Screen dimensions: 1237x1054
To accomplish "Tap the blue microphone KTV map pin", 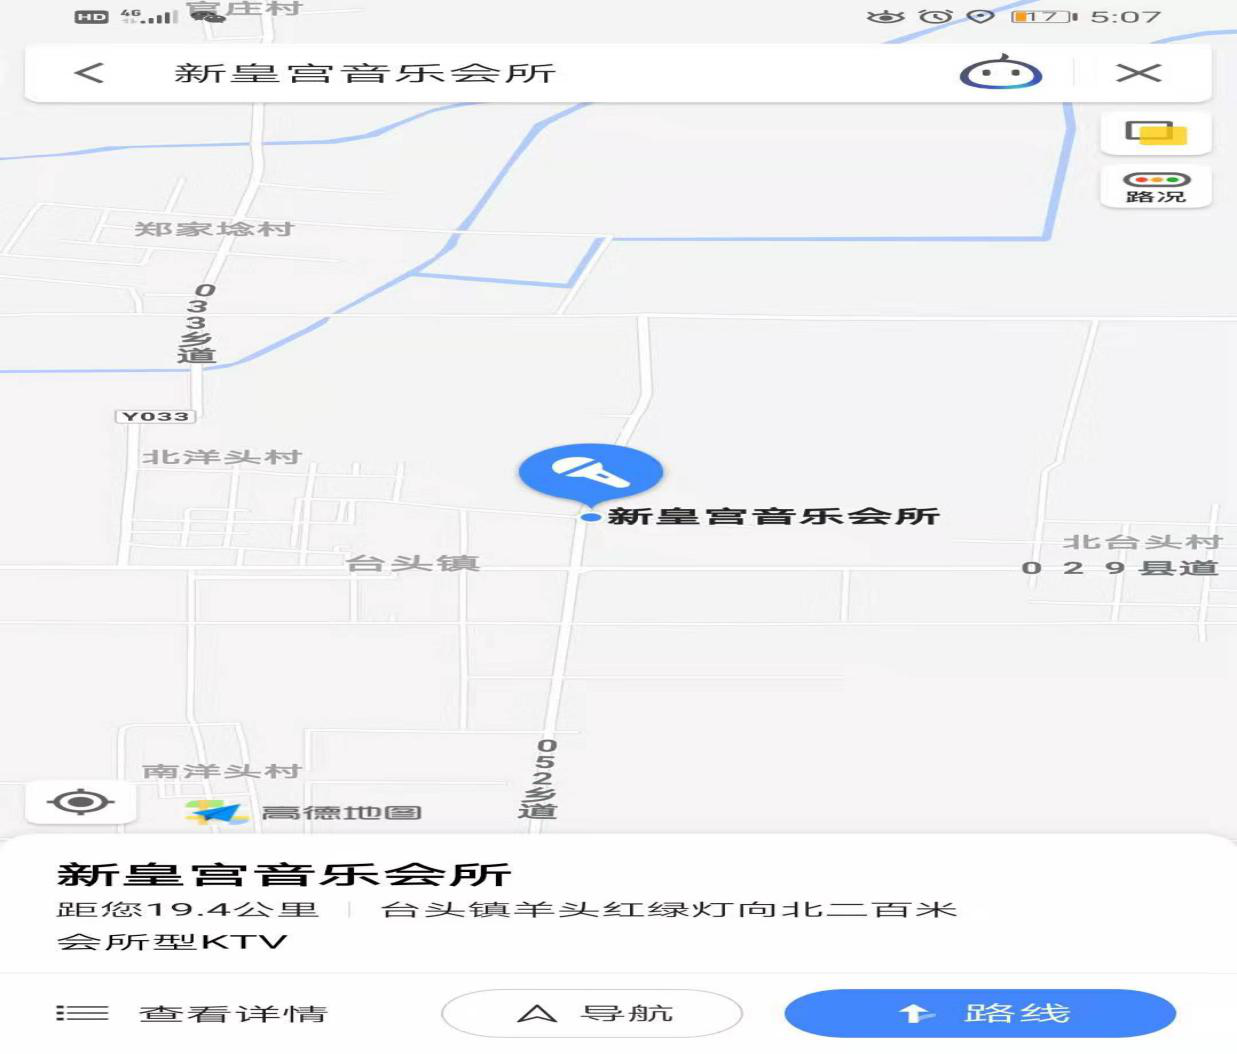I will click(x=591, y=474).
